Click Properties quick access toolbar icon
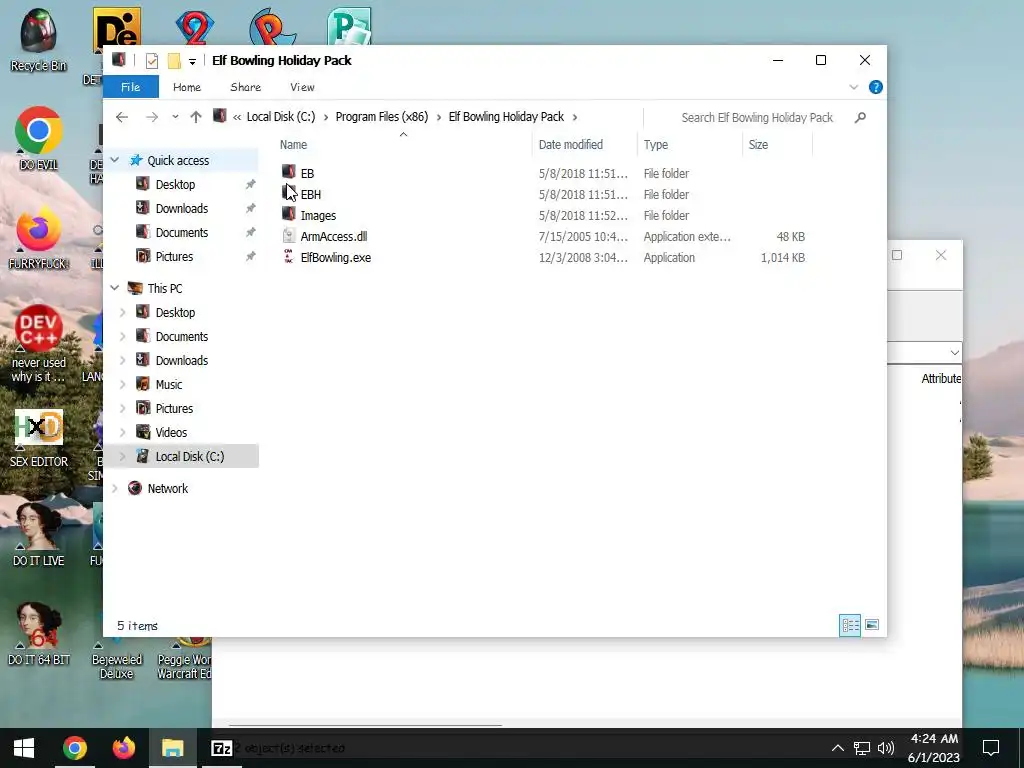Viewport: 1024px width, 768px height. coord(152,61)
